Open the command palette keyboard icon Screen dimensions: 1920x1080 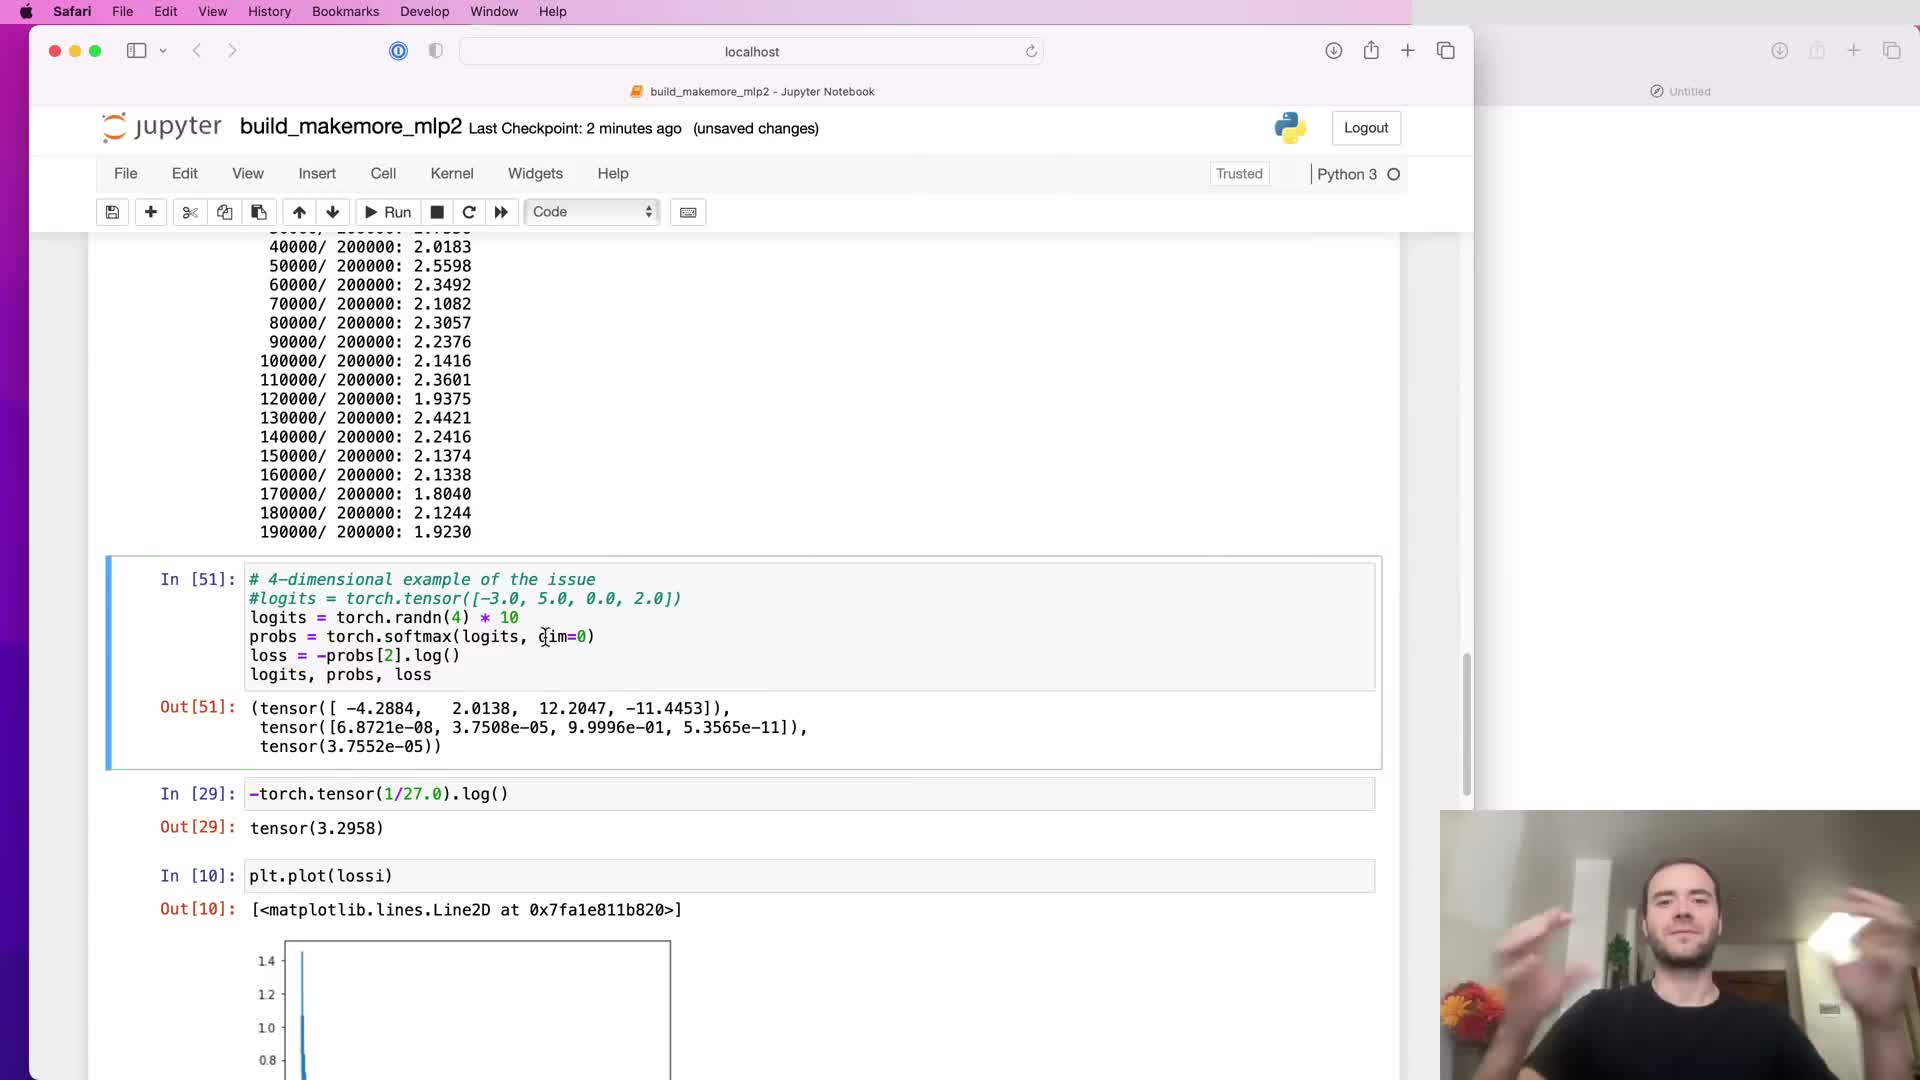(688, 212)
